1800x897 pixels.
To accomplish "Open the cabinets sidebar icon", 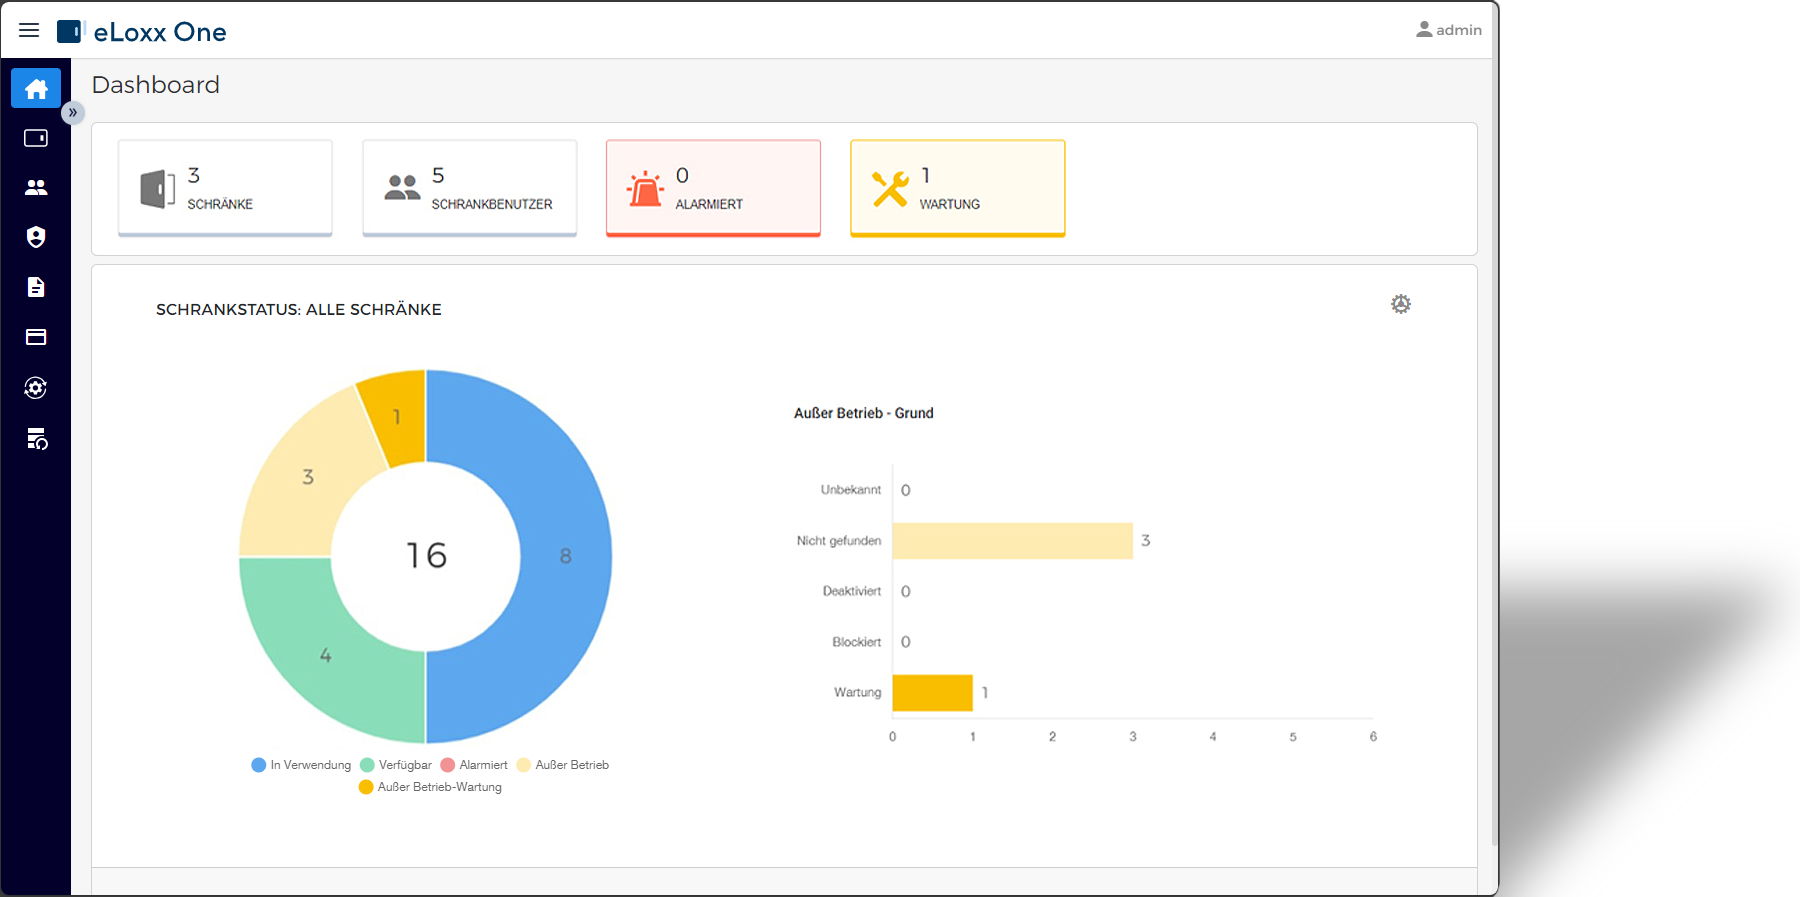I will pos(36,138).
